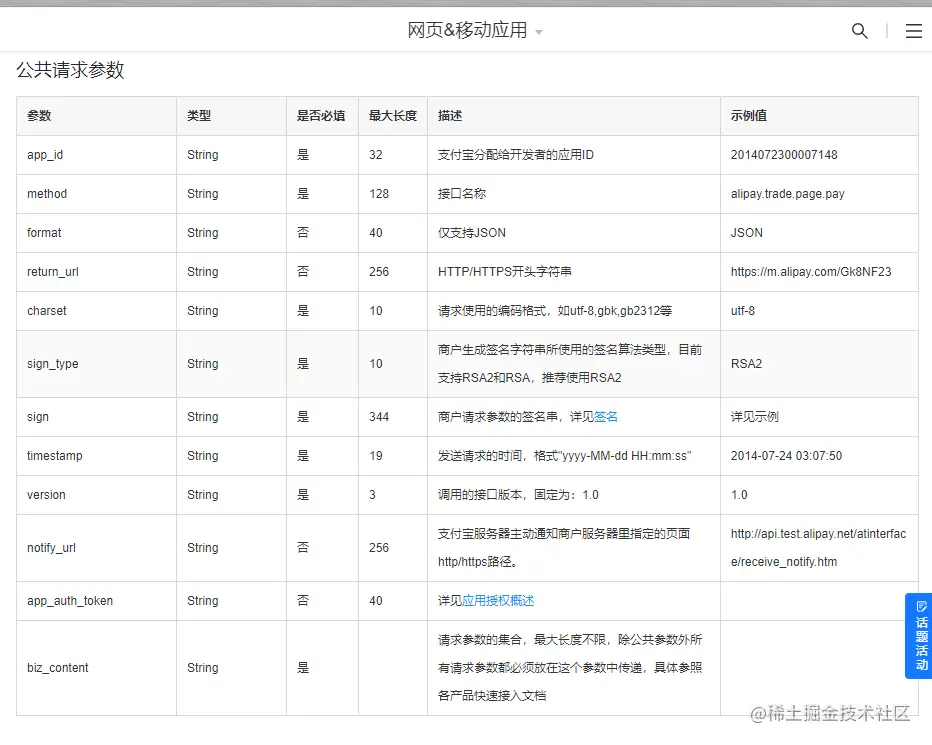Click the RSA2 example value
Screen dimensions: 932x745
tap(747, 364)
